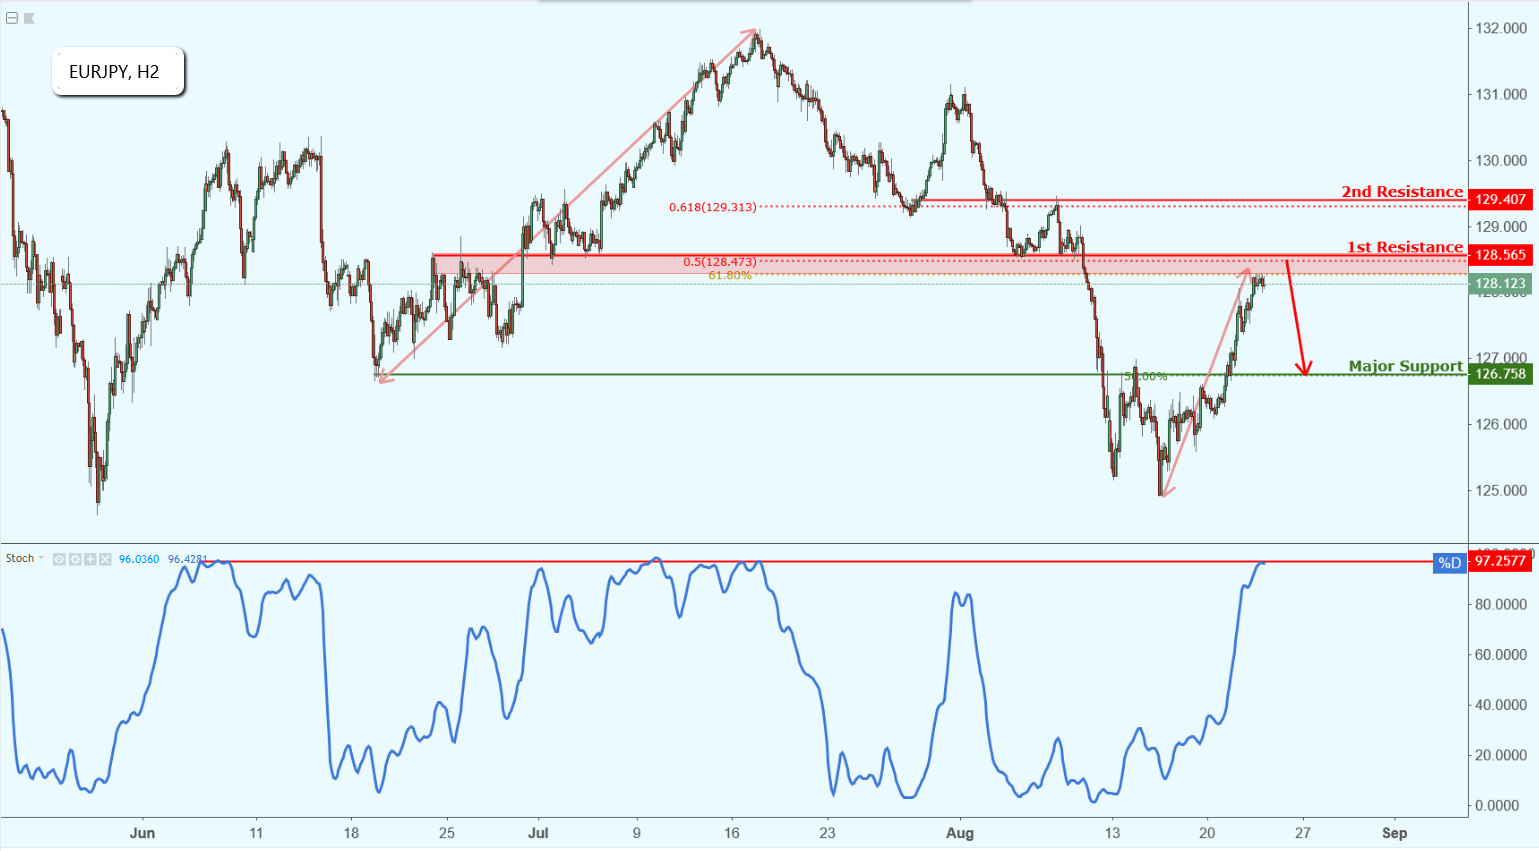Viewport: 1539px width, 851px height.
Task: Click the 125.000 price axis label
Action: (1501, 490)
